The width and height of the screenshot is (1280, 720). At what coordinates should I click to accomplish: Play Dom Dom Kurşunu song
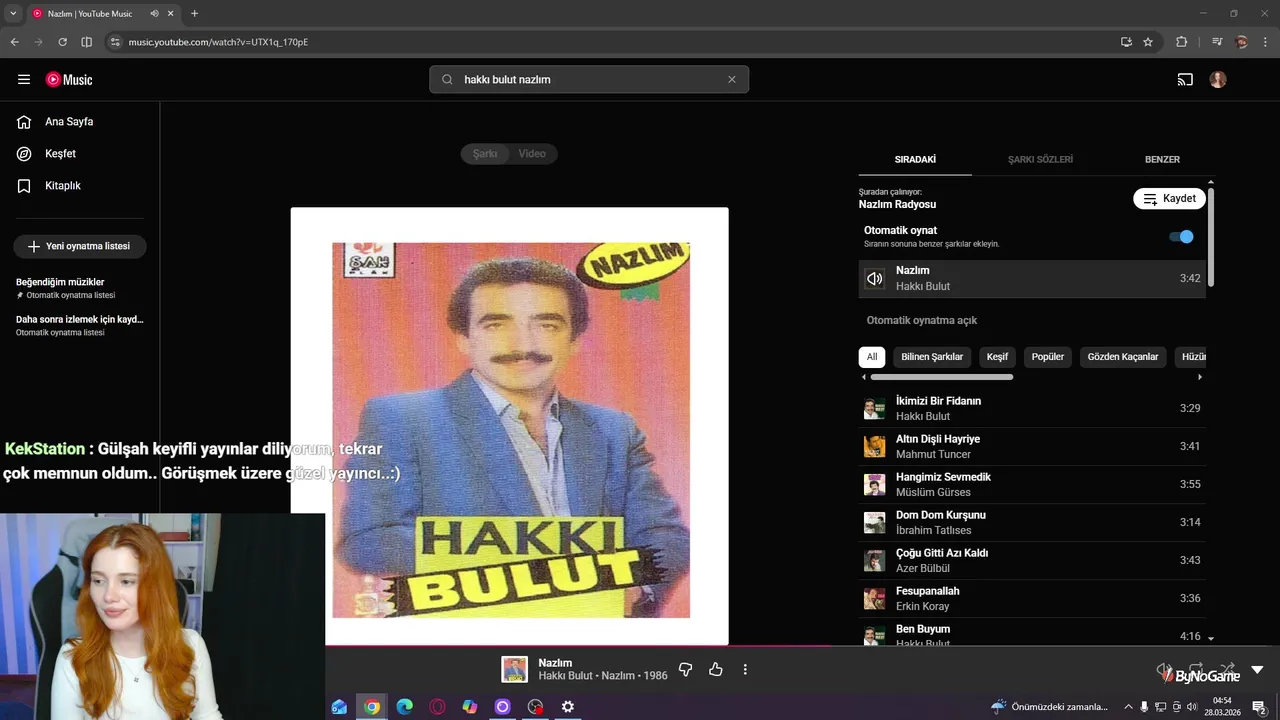(x=1032, y=523)
